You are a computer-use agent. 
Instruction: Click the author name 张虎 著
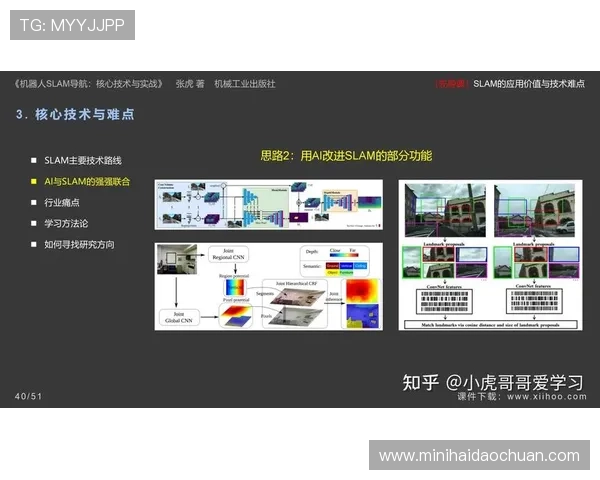click(x=190, y=84)
